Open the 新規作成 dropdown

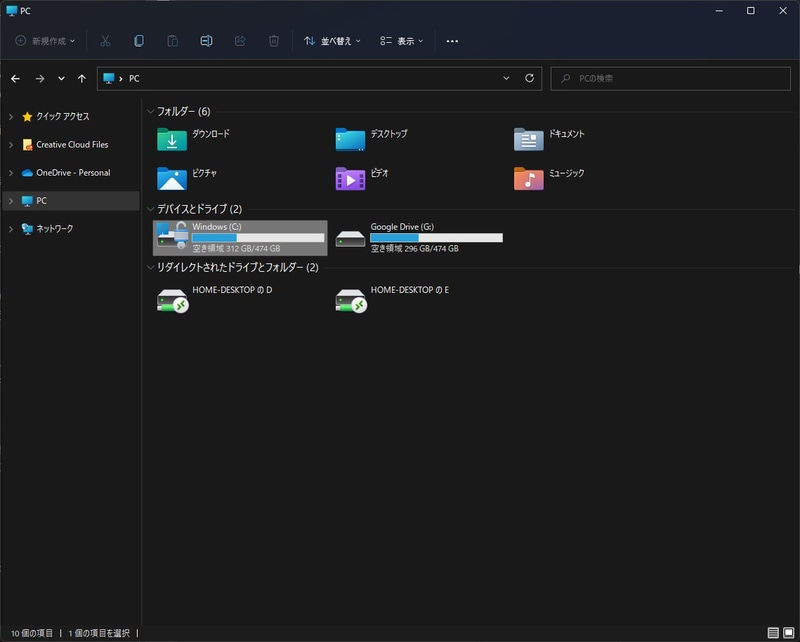[45, 41]
